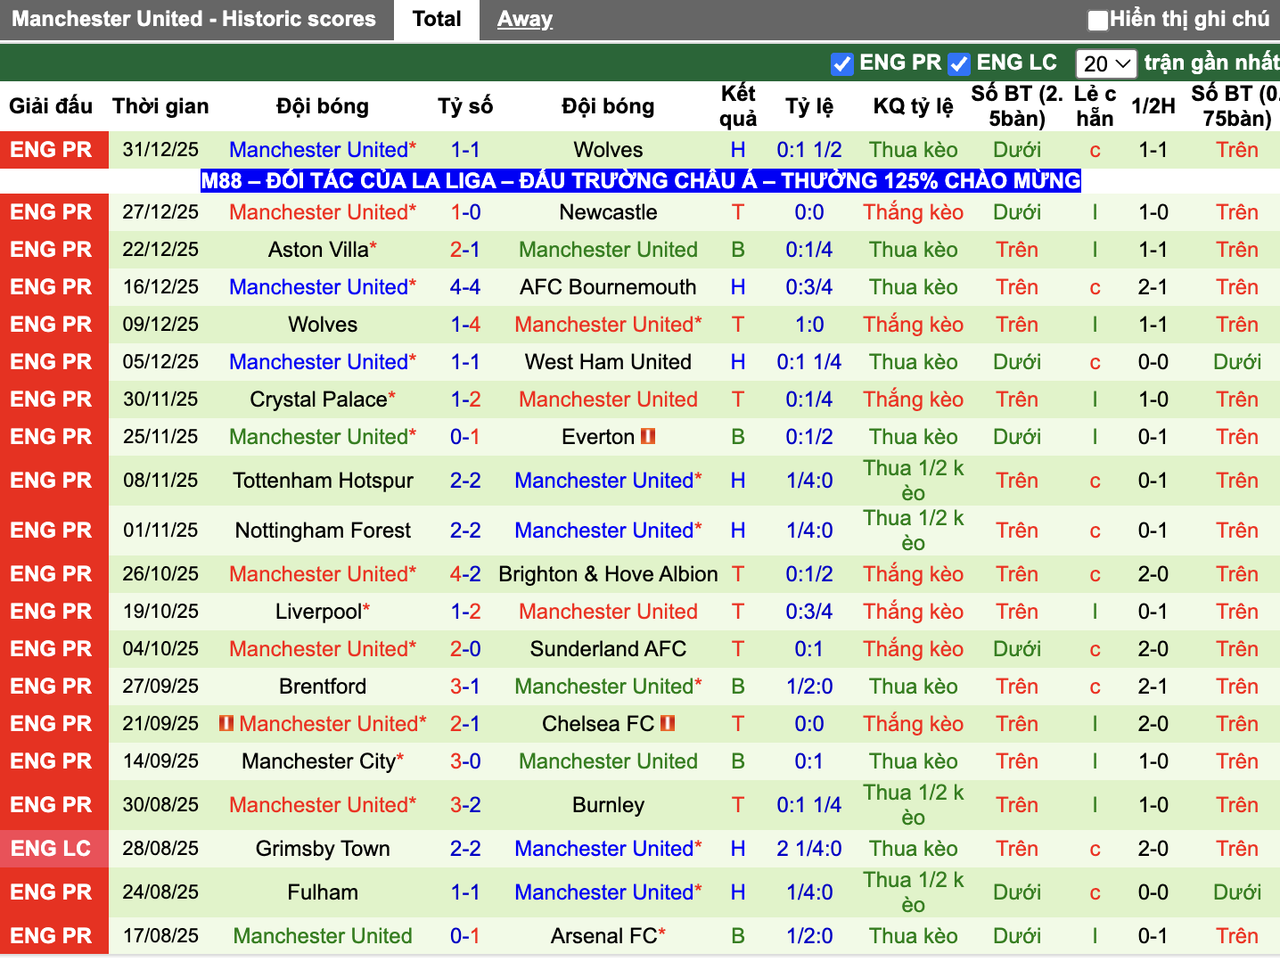Click the red card icon before Manchester United on 21/09
This screenshot has width=1280, height=963.
click(228, 723)
